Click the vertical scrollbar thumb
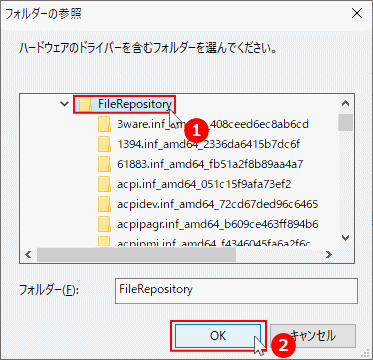The height and width of the screenshot is (360, 373). point(346,122)
